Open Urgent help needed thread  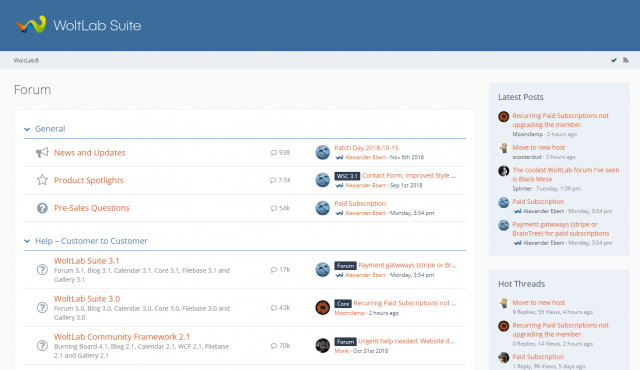tap(407, 341)
